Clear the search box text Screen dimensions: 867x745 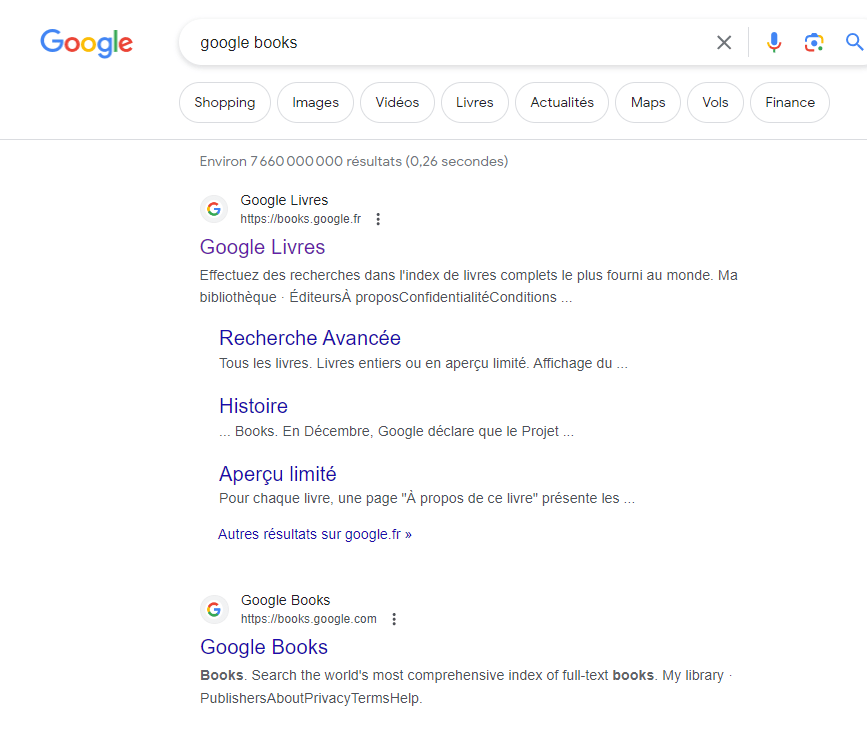click(x=724, y=42)
